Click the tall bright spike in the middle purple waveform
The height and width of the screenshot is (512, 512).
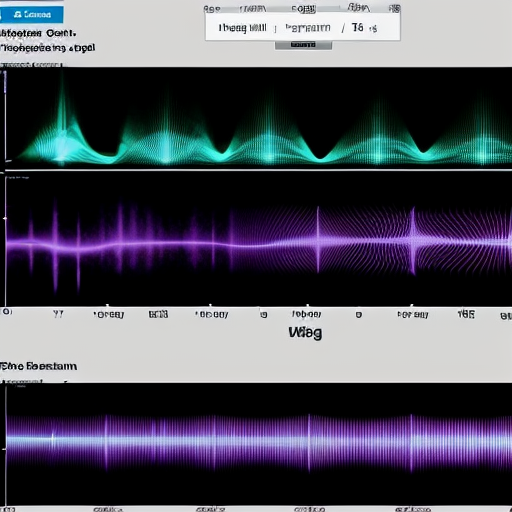point(318,239)
